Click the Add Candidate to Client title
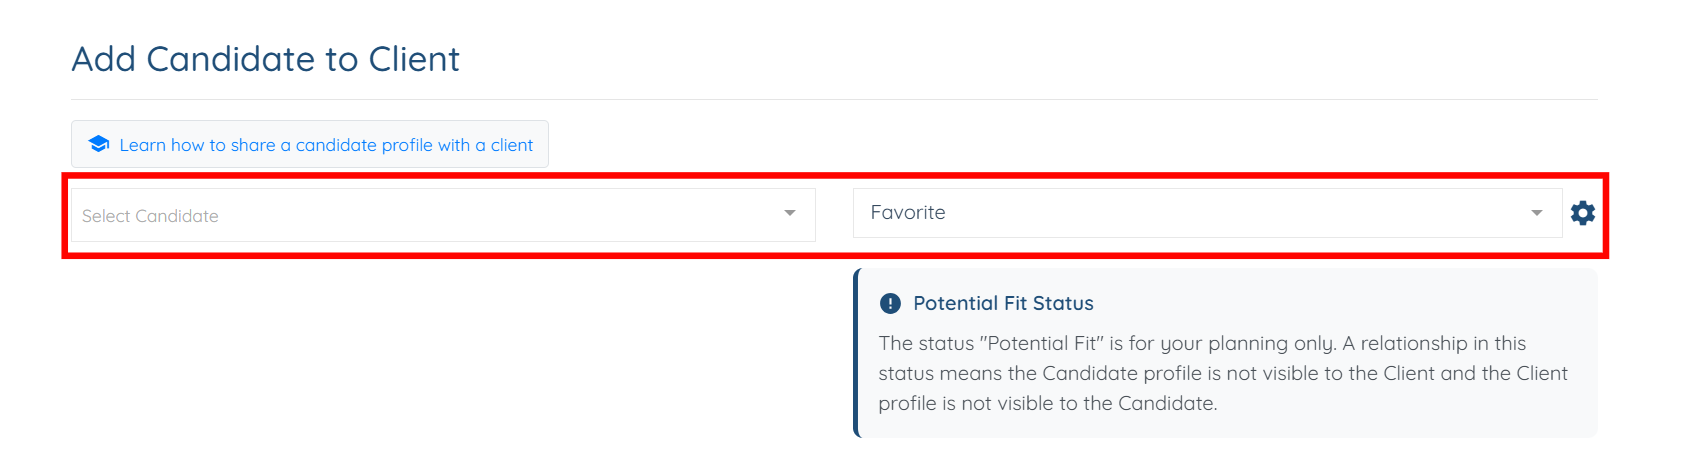The height and width of the screenshot is (452, 1683). pyautogui.click(x=266, y=59)
